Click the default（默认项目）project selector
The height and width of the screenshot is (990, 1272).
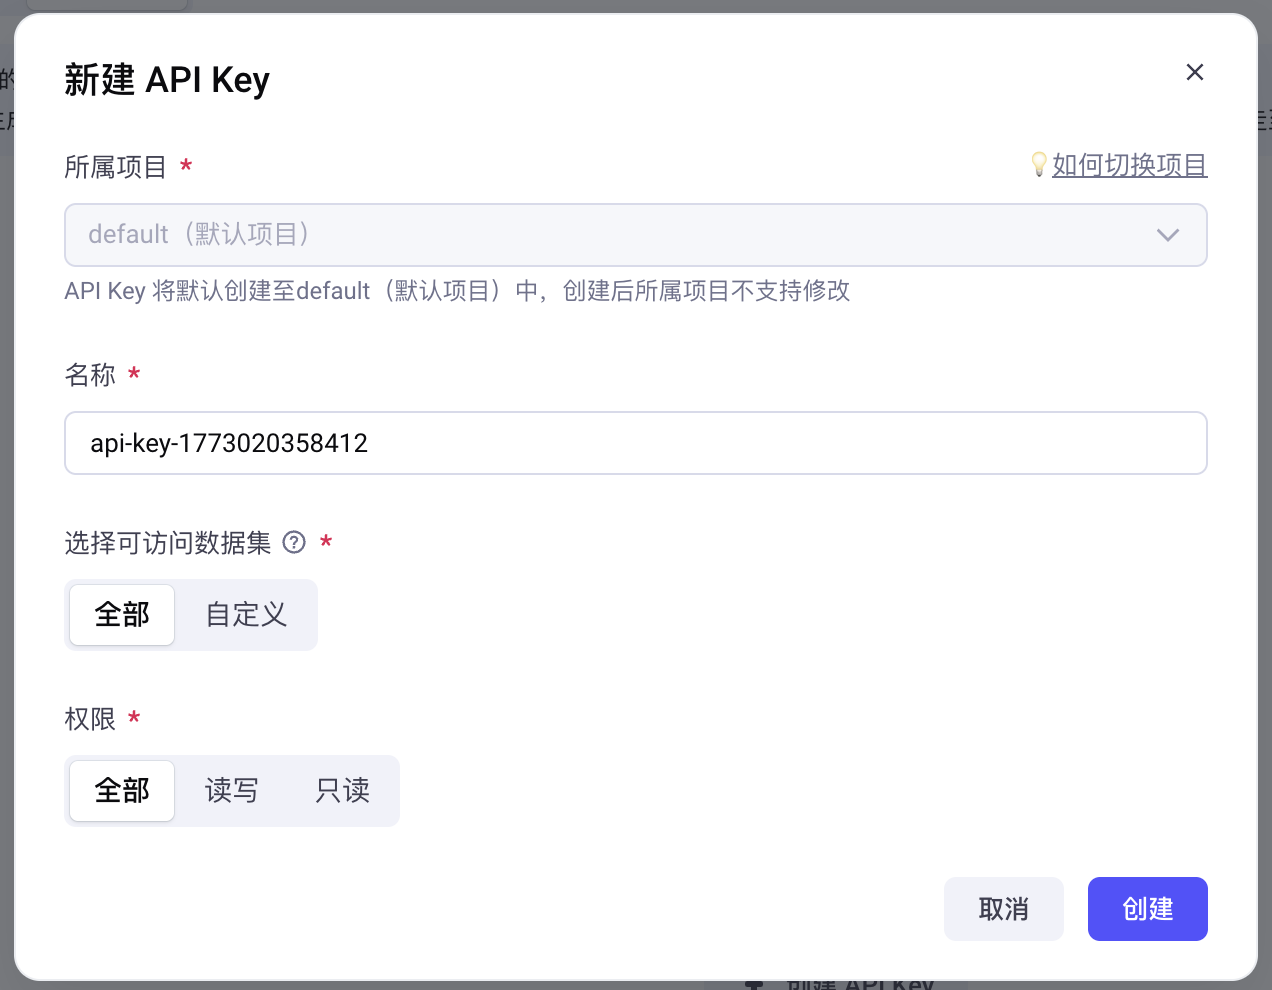(x=636, y=235)
